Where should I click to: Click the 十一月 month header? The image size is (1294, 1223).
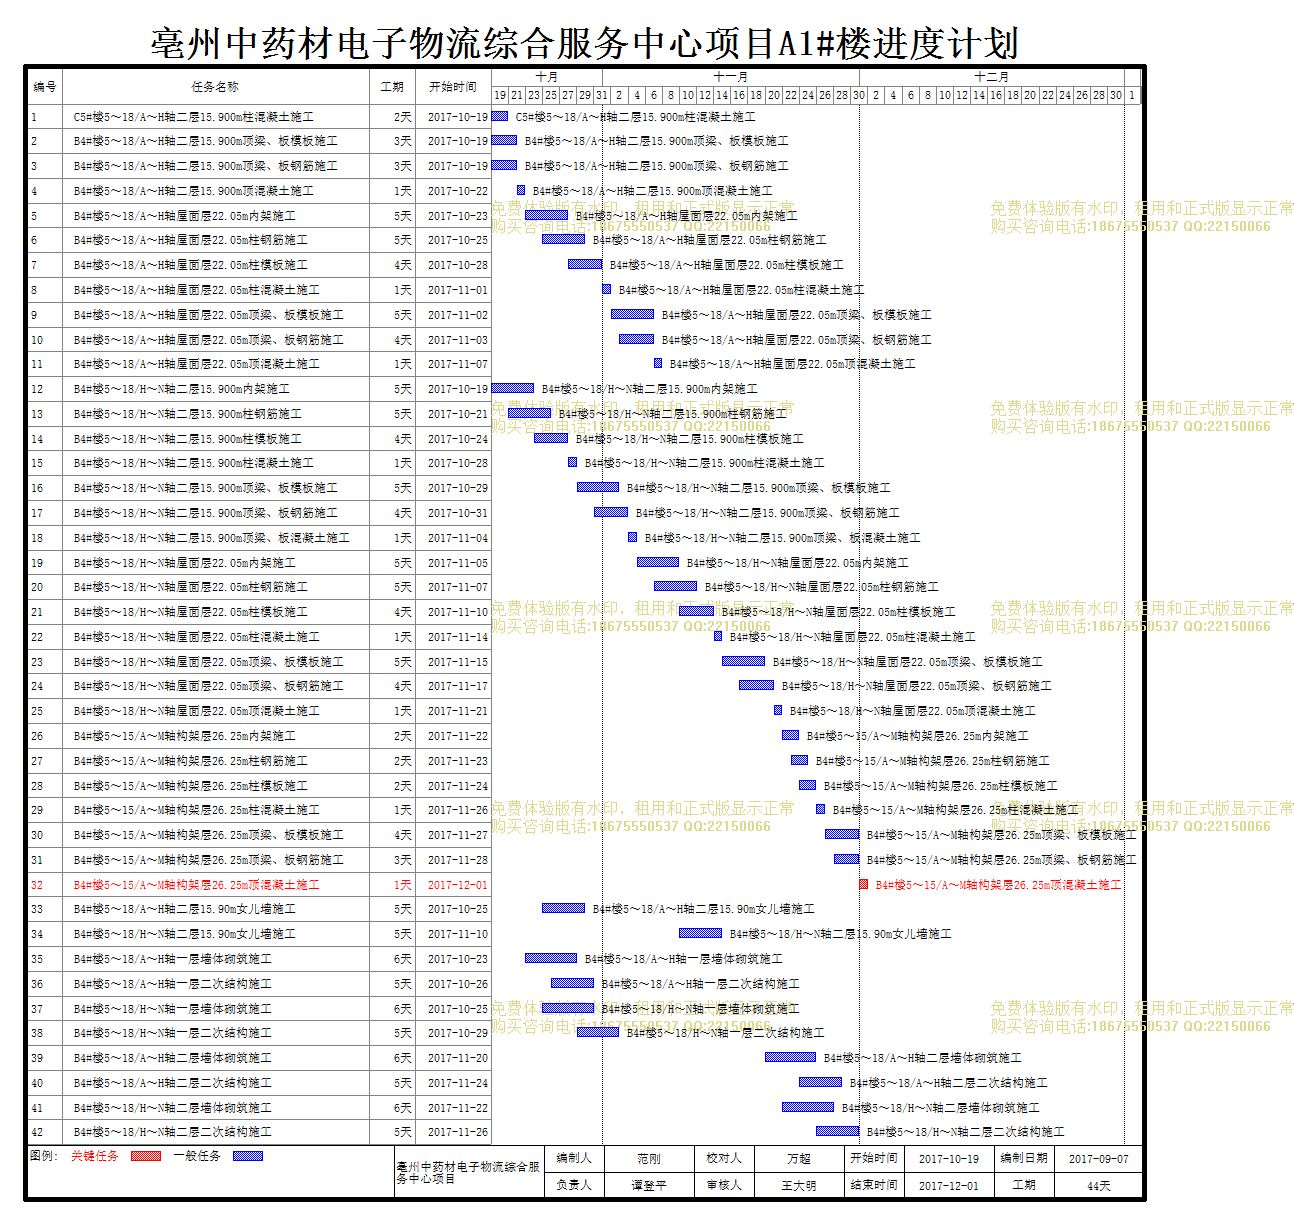point(731,77)
